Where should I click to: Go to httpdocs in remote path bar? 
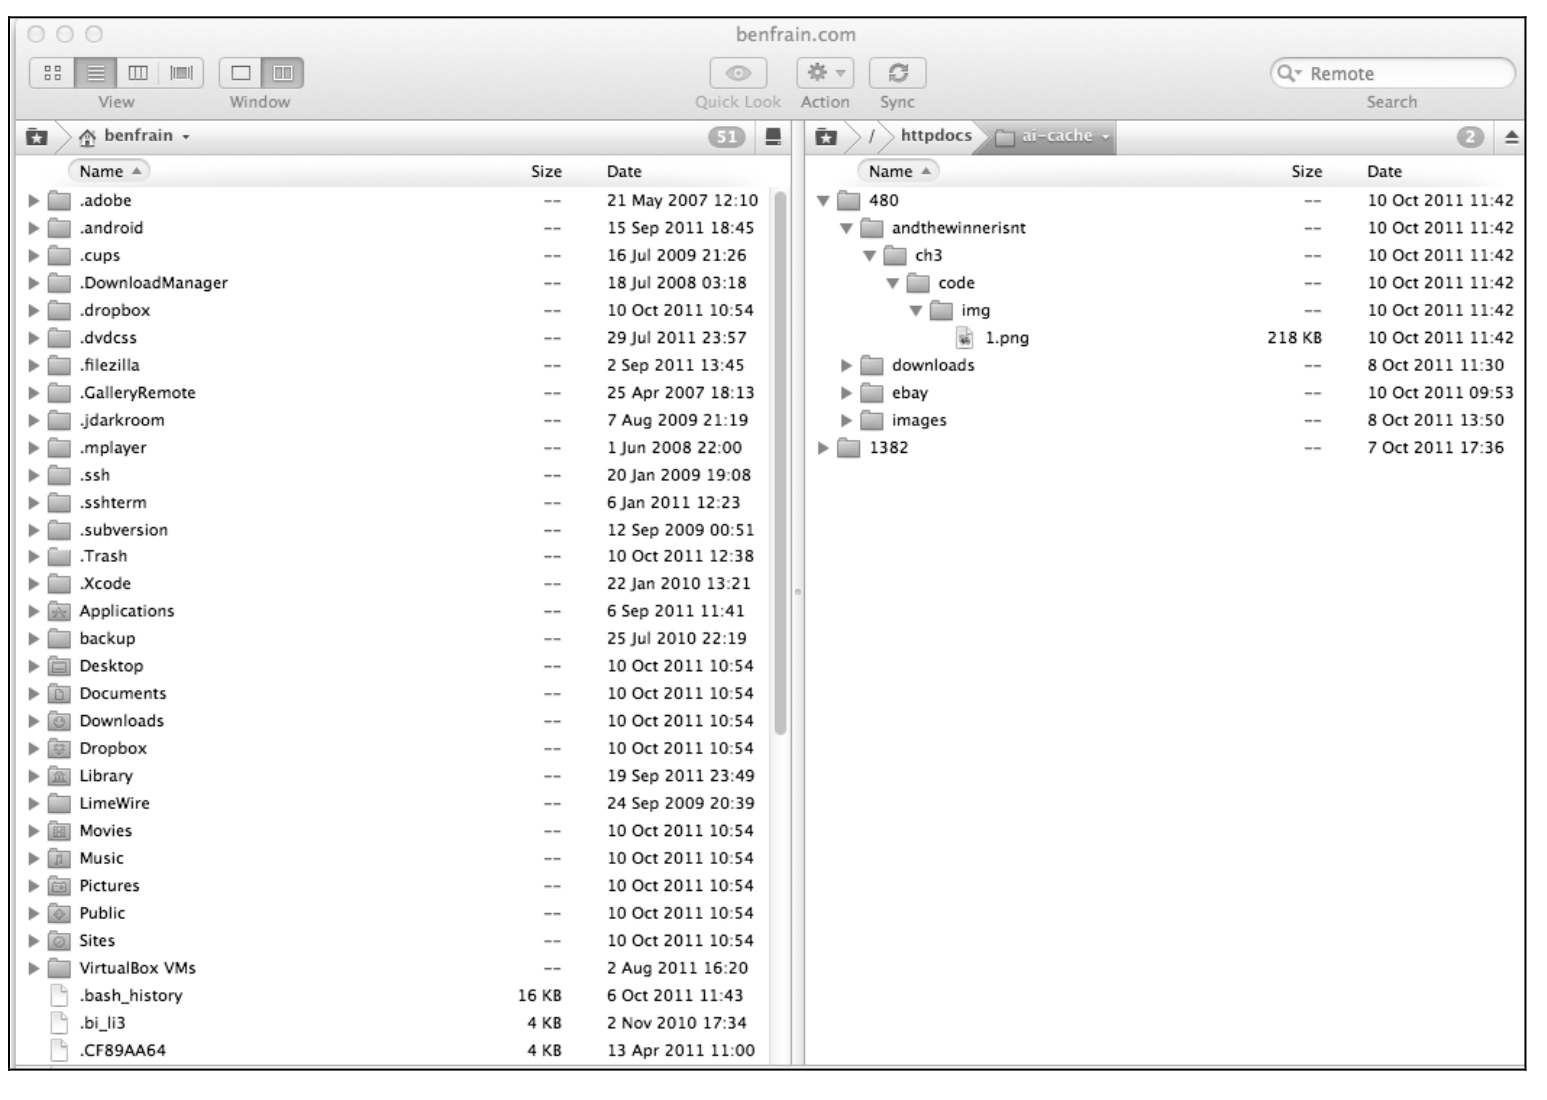935,136
